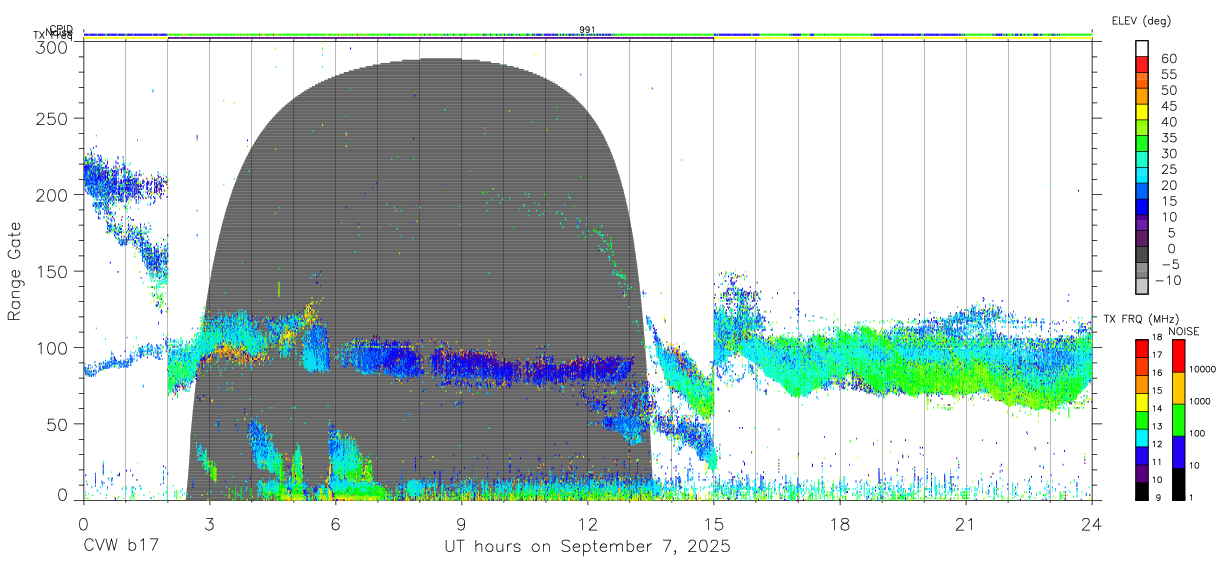Click the '45' label on ELEV colorbar
The width and height of the screenshot is (1228, 567).
coord(1169,106)
